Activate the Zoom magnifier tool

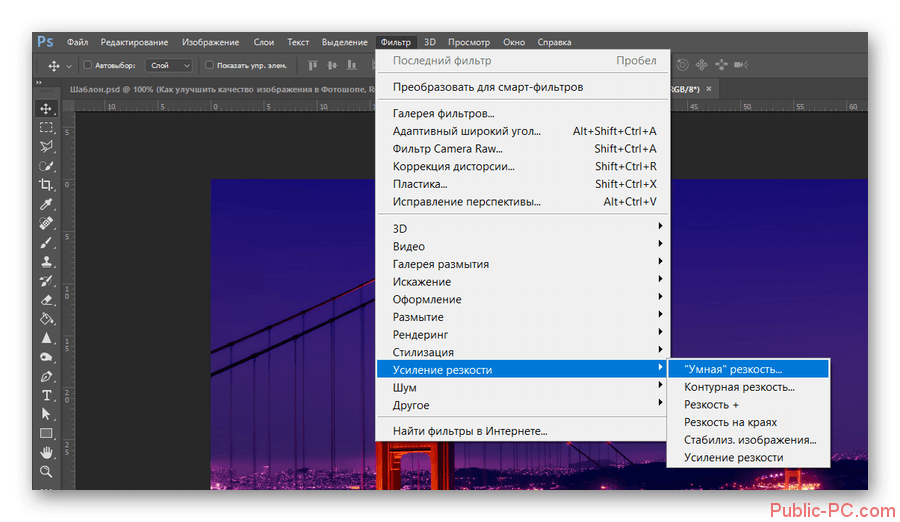pyautogui.click(x=46, y=471)
